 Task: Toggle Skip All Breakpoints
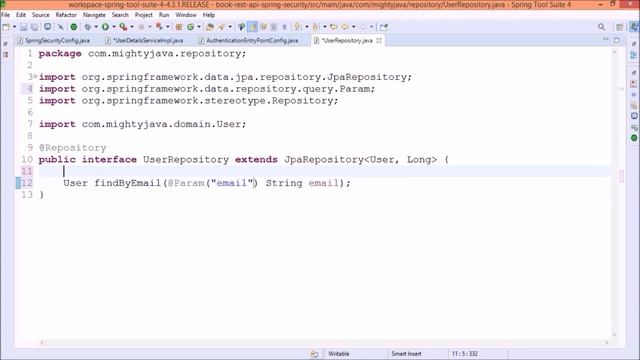click(60, 27)
